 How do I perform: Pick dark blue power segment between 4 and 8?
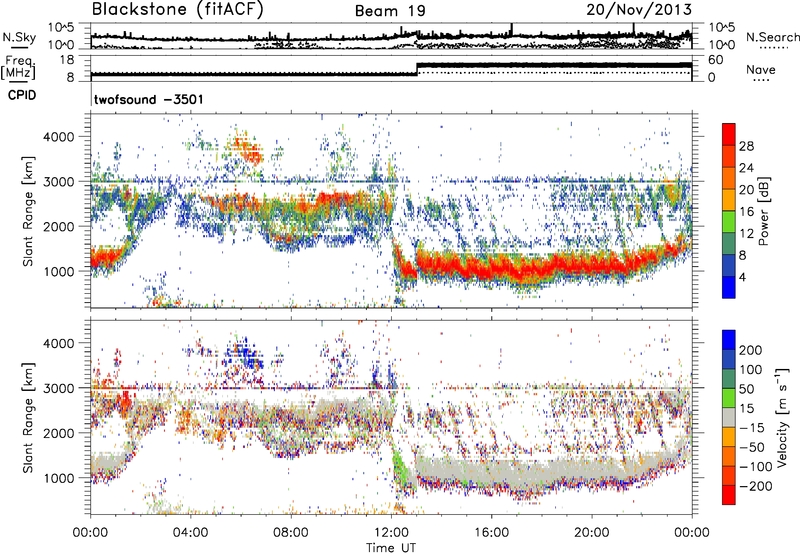(x=729, y=266)
